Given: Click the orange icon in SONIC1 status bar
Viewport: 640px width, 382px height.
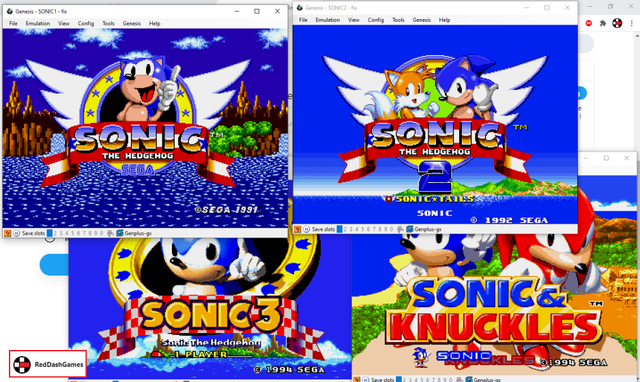Looking at the screenshot, I should coord(8,233).
